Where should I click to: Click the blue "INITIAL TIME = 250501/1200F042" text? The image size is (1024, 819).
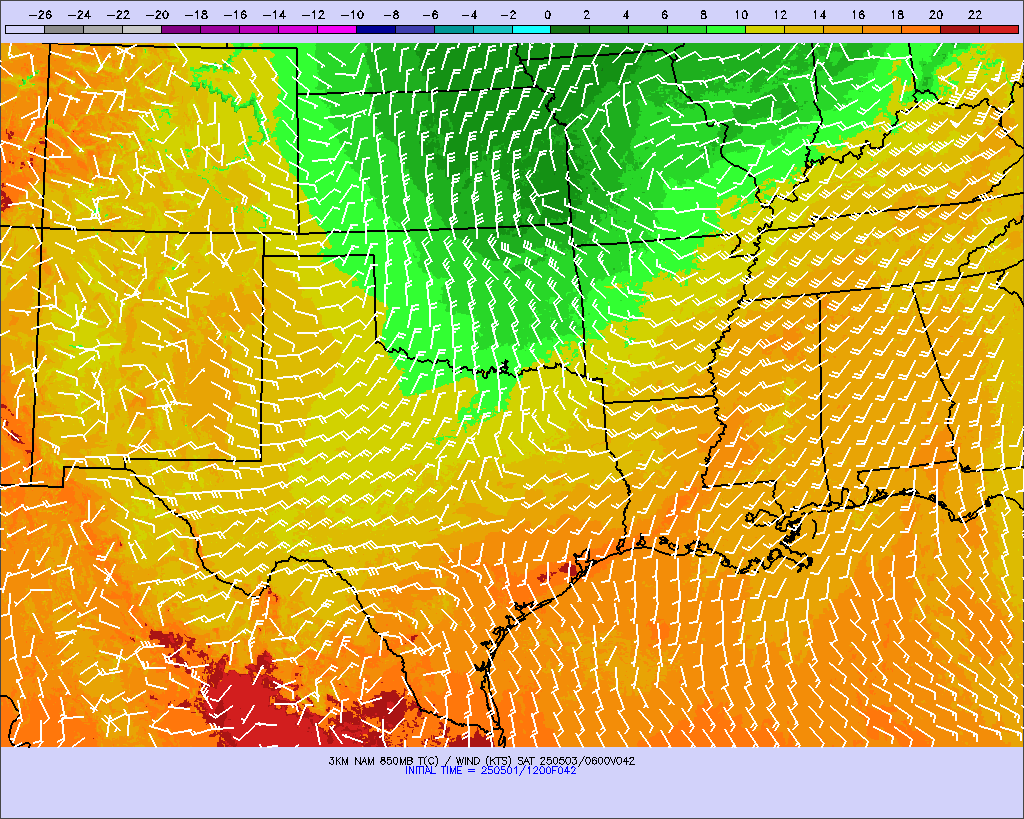click(x=490, y=771)
